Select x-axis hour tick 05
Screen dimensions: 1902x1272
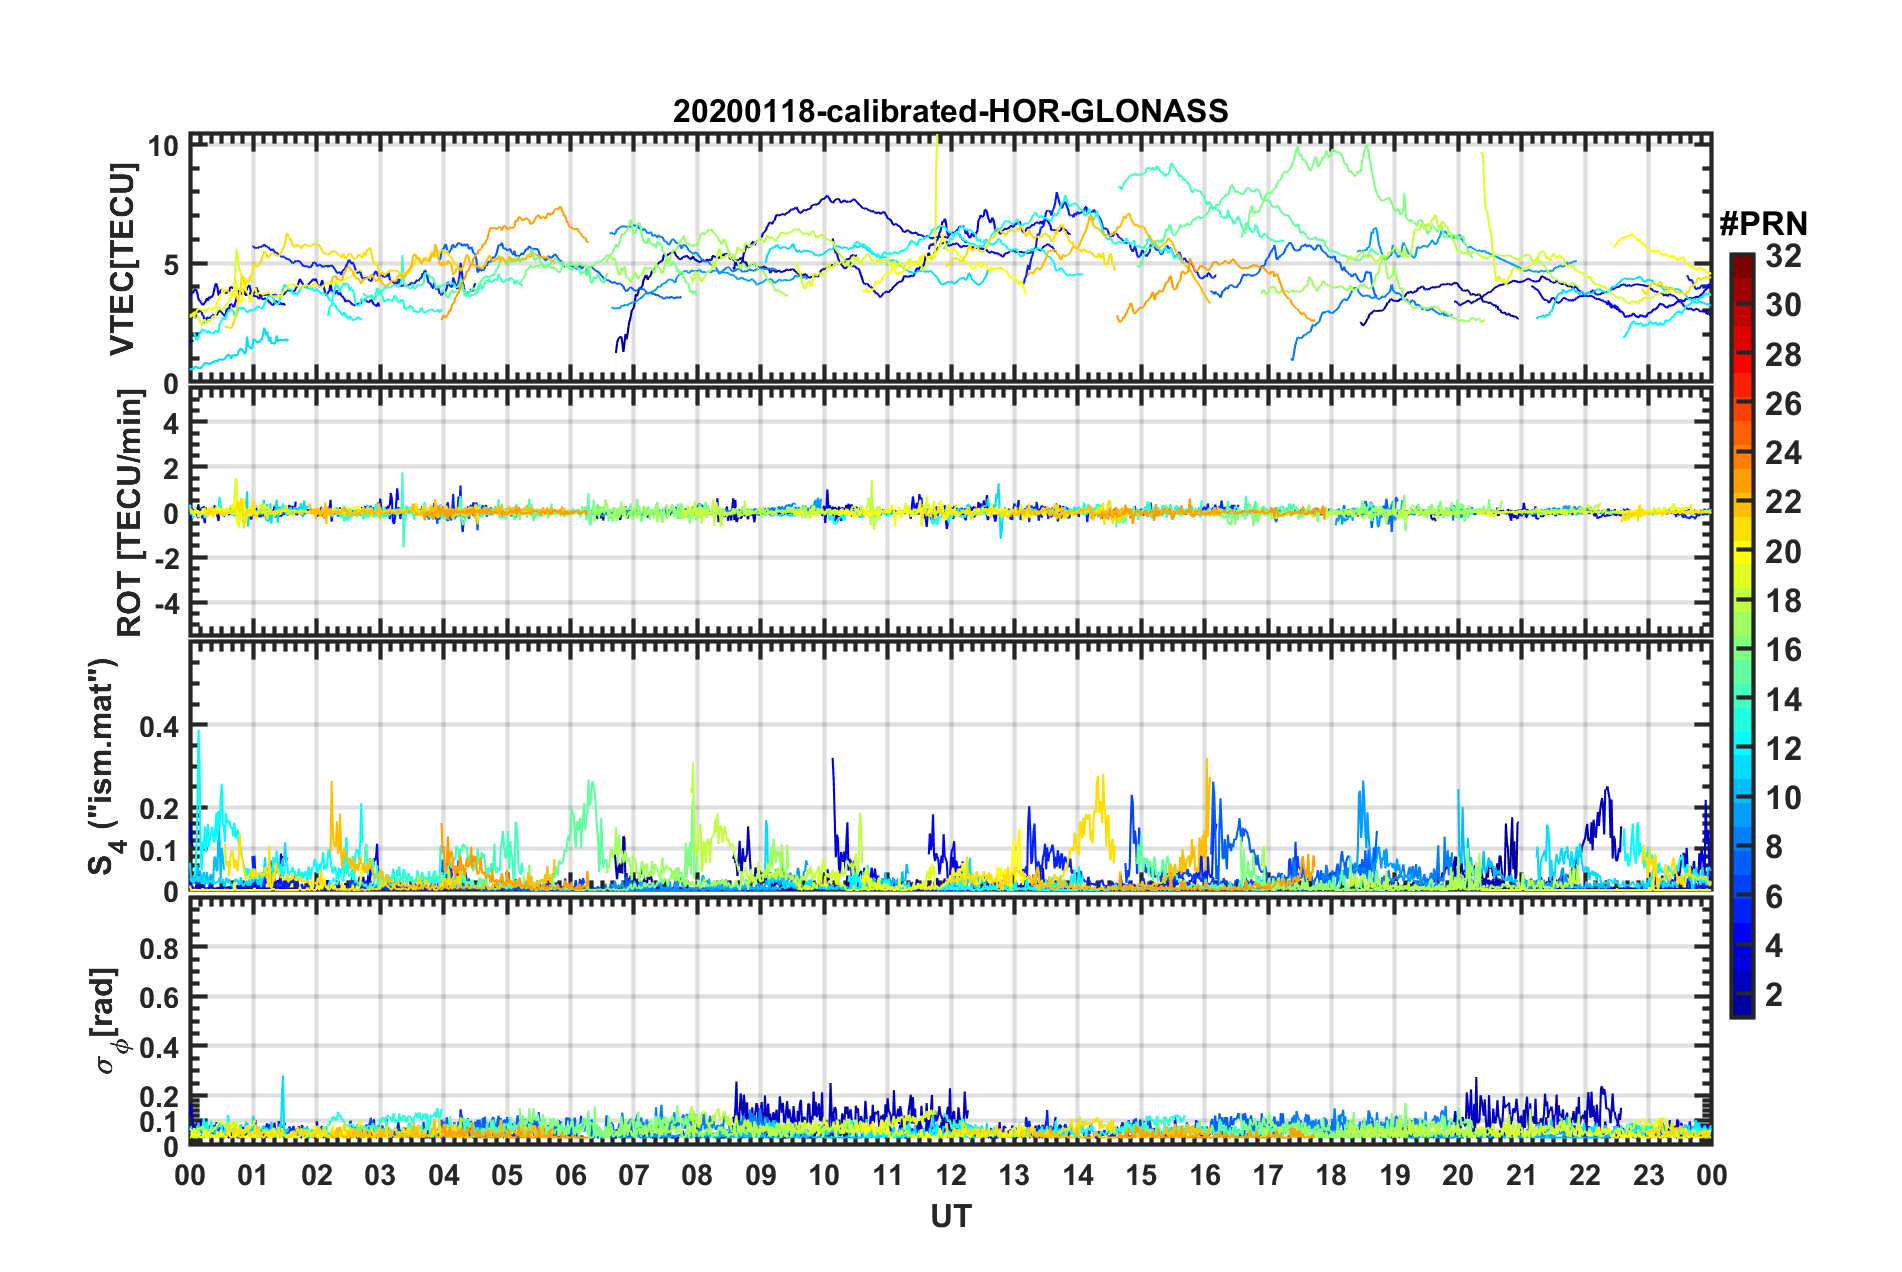(507, 1175)
